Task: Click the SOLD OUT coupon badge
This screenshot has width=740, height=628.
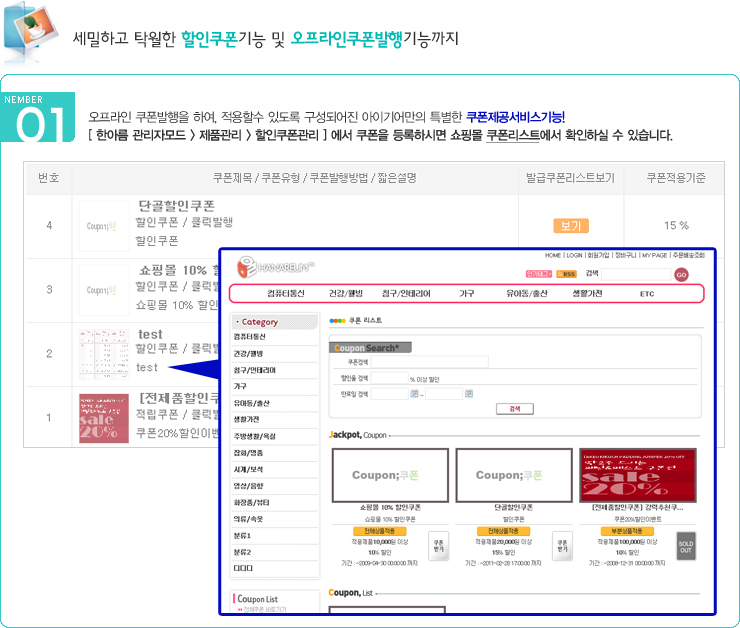Action: click(685, 546)
